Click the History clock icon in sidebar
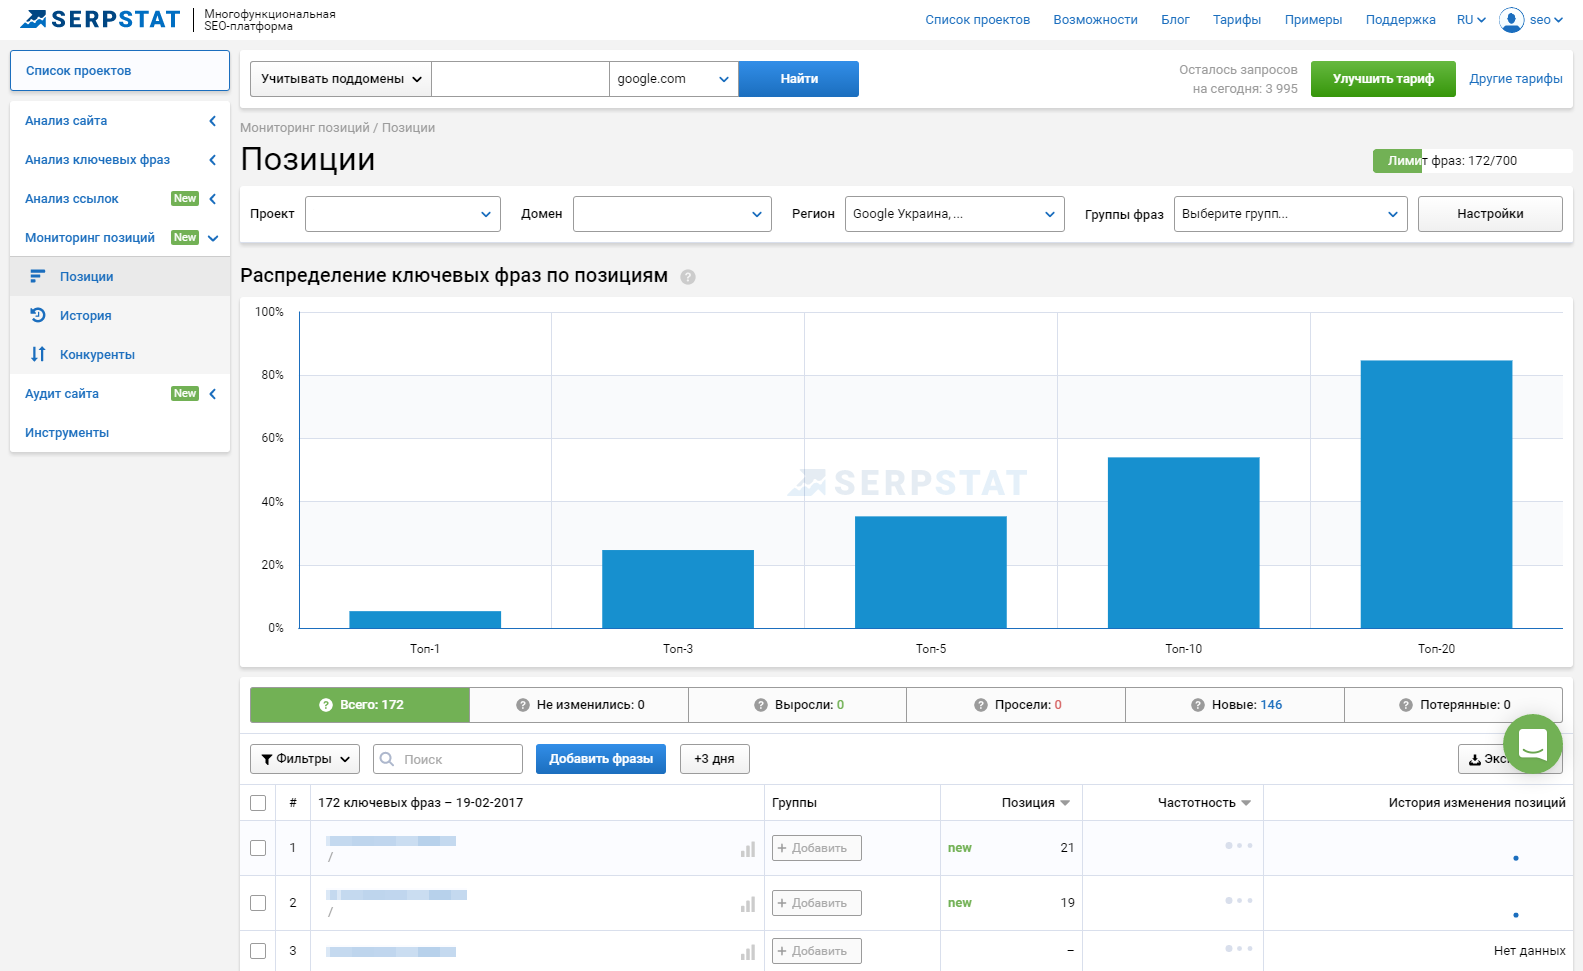 coord(38,315)
